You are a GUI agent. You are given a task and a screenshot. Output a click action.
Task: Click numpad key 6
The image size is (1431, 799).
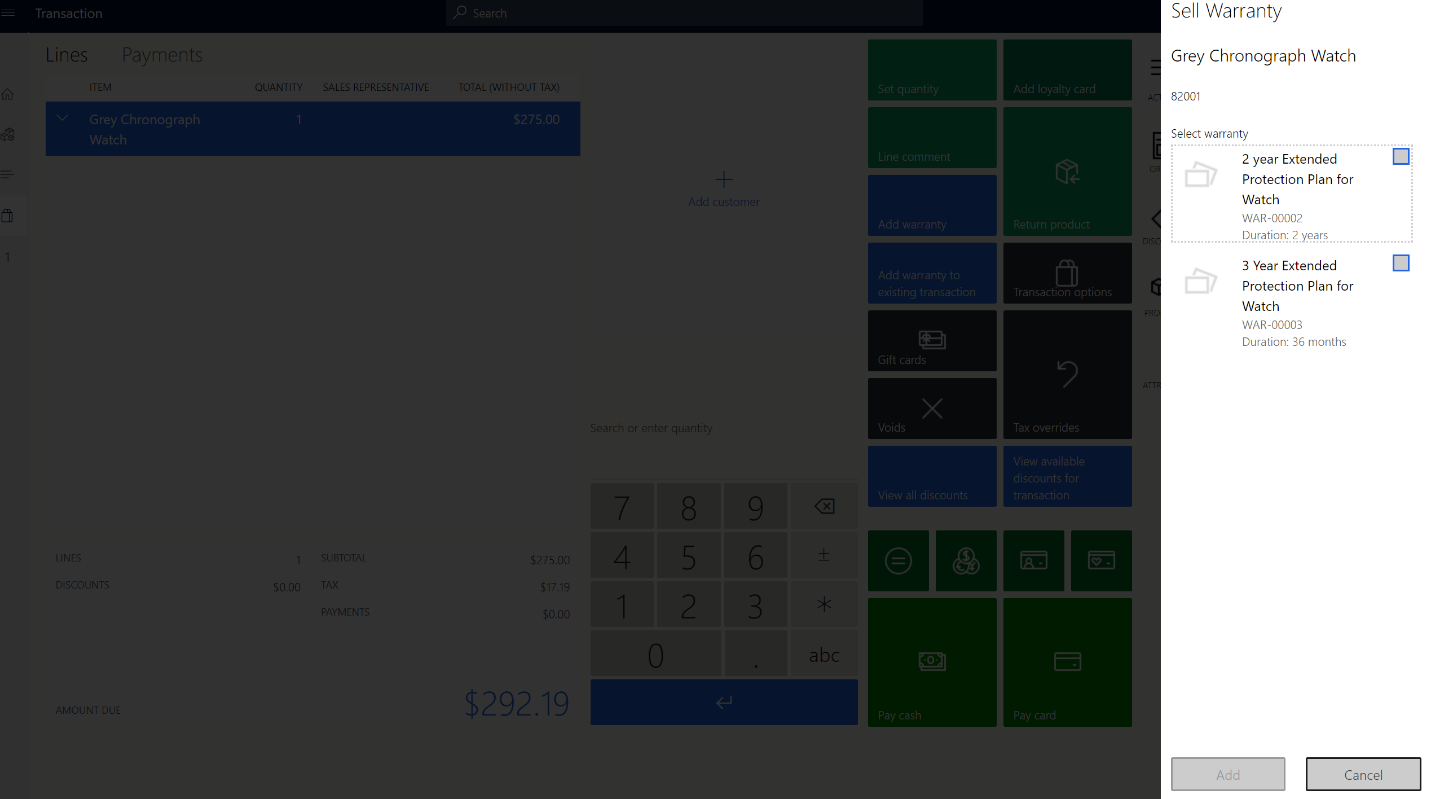click(x=756, y=556)
